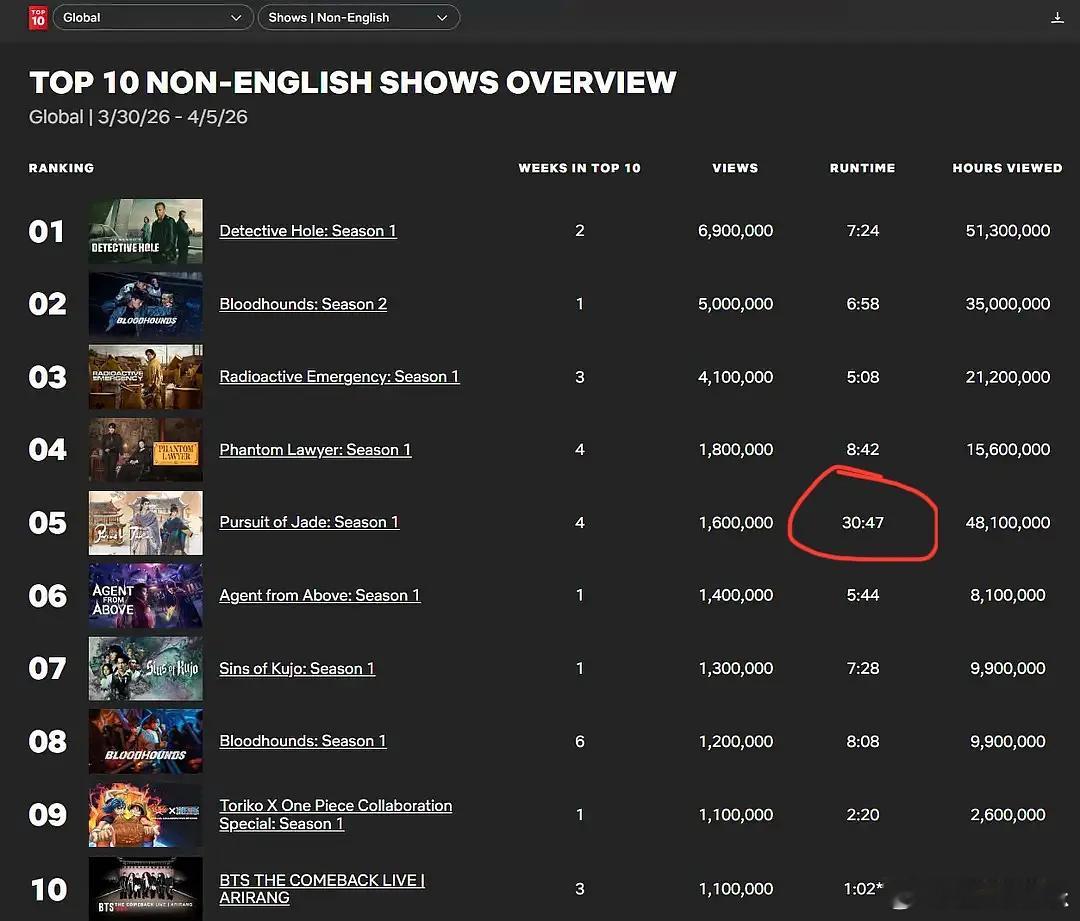Click the BTS Comeback Live poster thumbnail

point(145,889)
